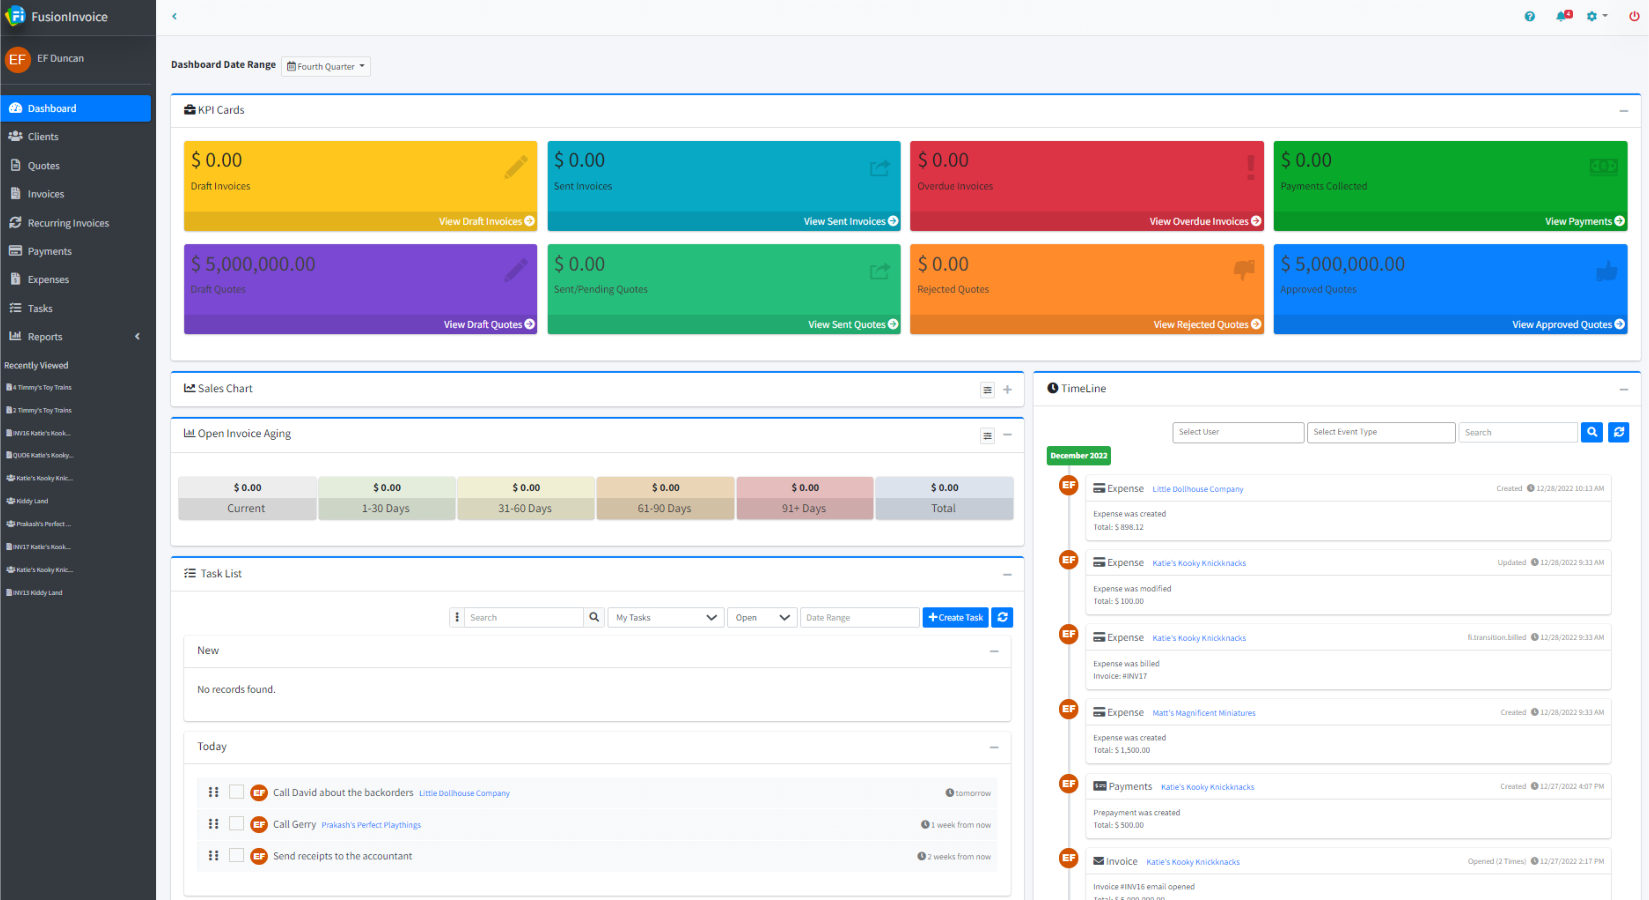
Task: Click the timeline search magnifier button
Action: pyautogui.click(x=1592, y=432)
